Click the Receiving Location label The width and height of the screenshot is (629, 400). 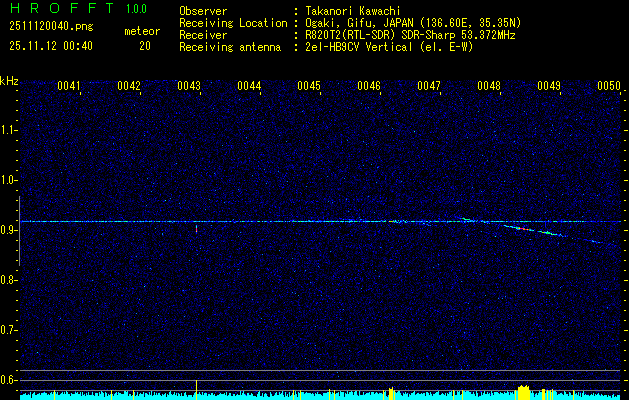[233, 23]
